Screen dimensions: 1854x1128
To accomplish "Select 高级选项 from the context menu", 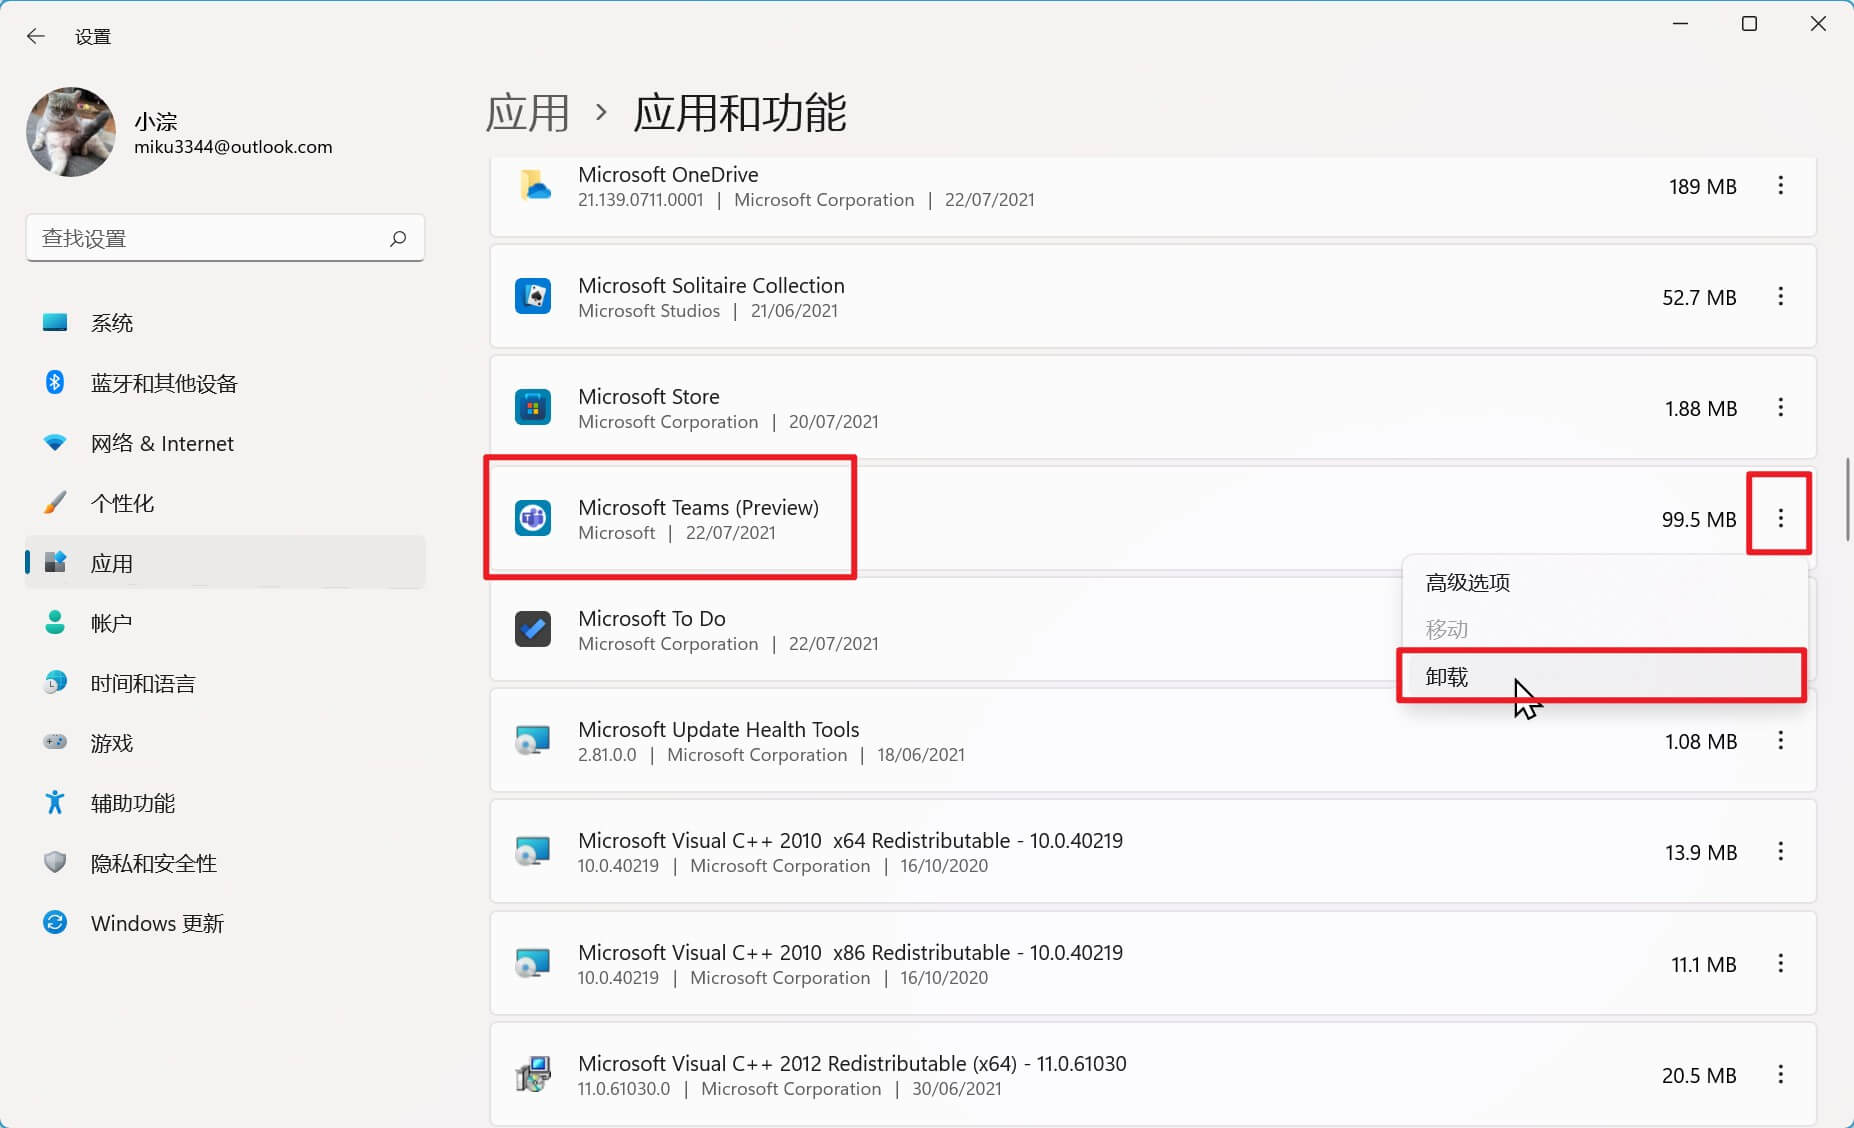I will [1467, 582].
